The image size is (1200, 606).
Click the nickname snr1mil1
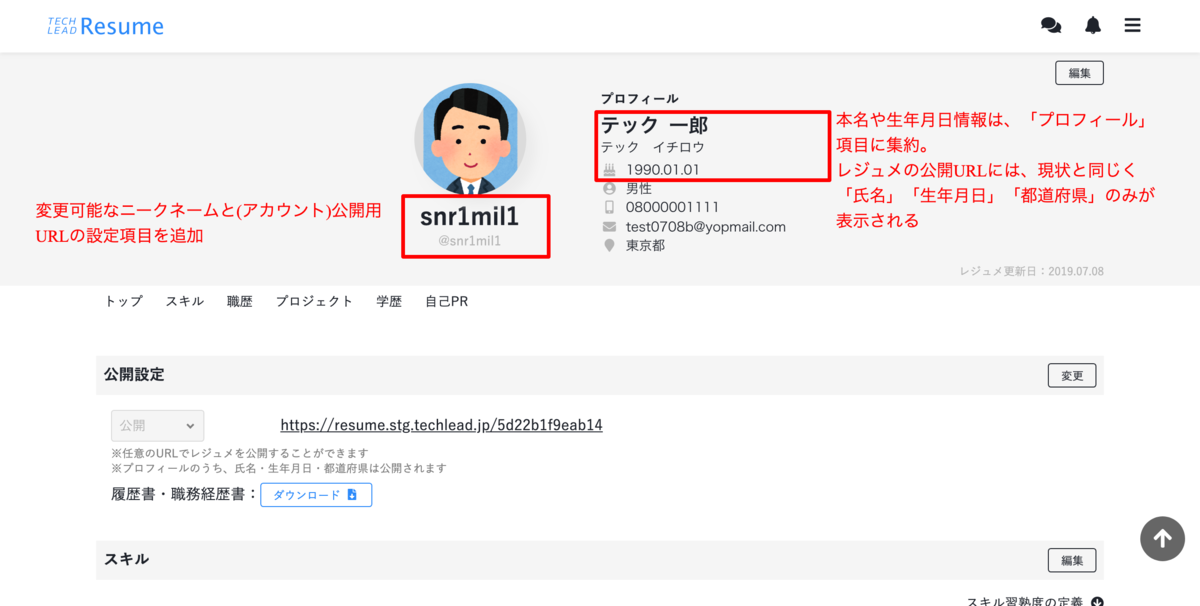click(x=469, y=216)
